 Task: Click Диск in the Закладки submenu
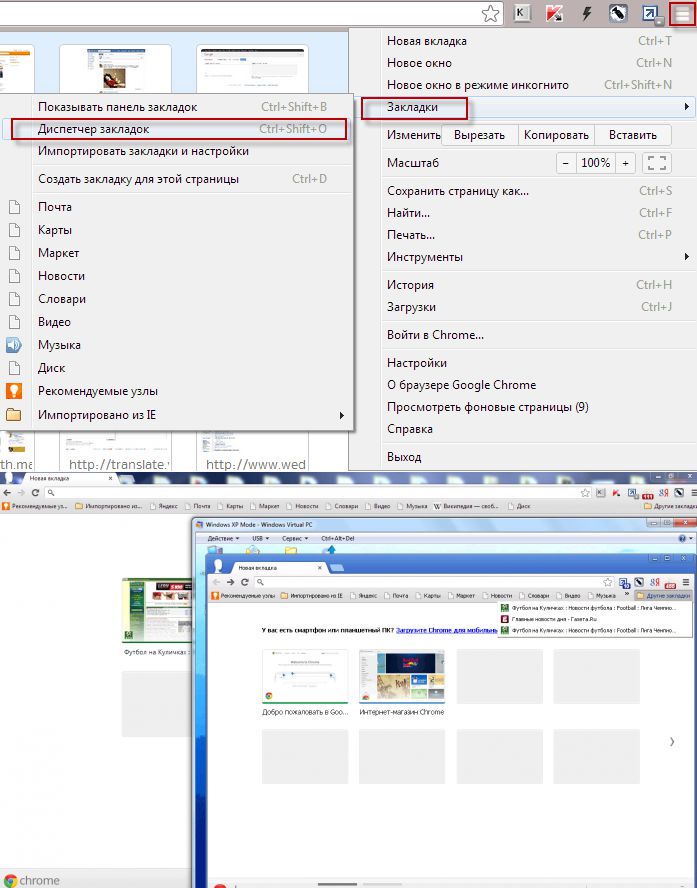182,368
